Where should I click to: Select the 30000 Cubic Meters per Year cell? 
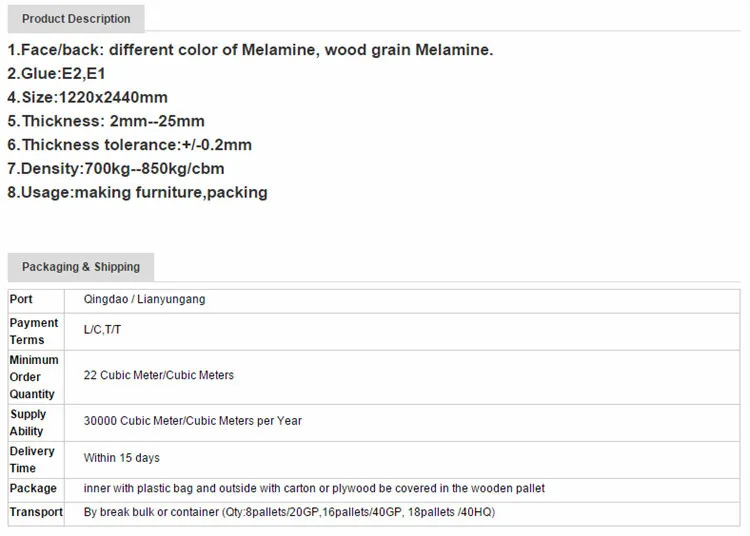click(192, 421)
